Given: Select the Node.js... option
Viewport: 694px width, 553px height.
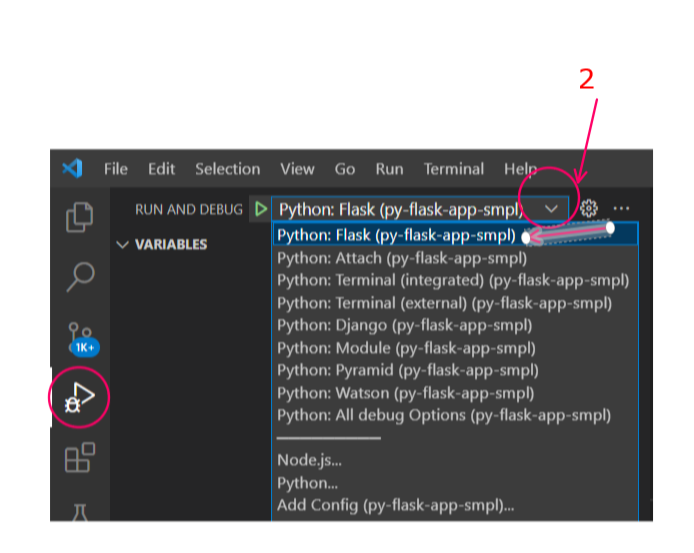Looking at the screenshot, I should click(x=309, y=461).
